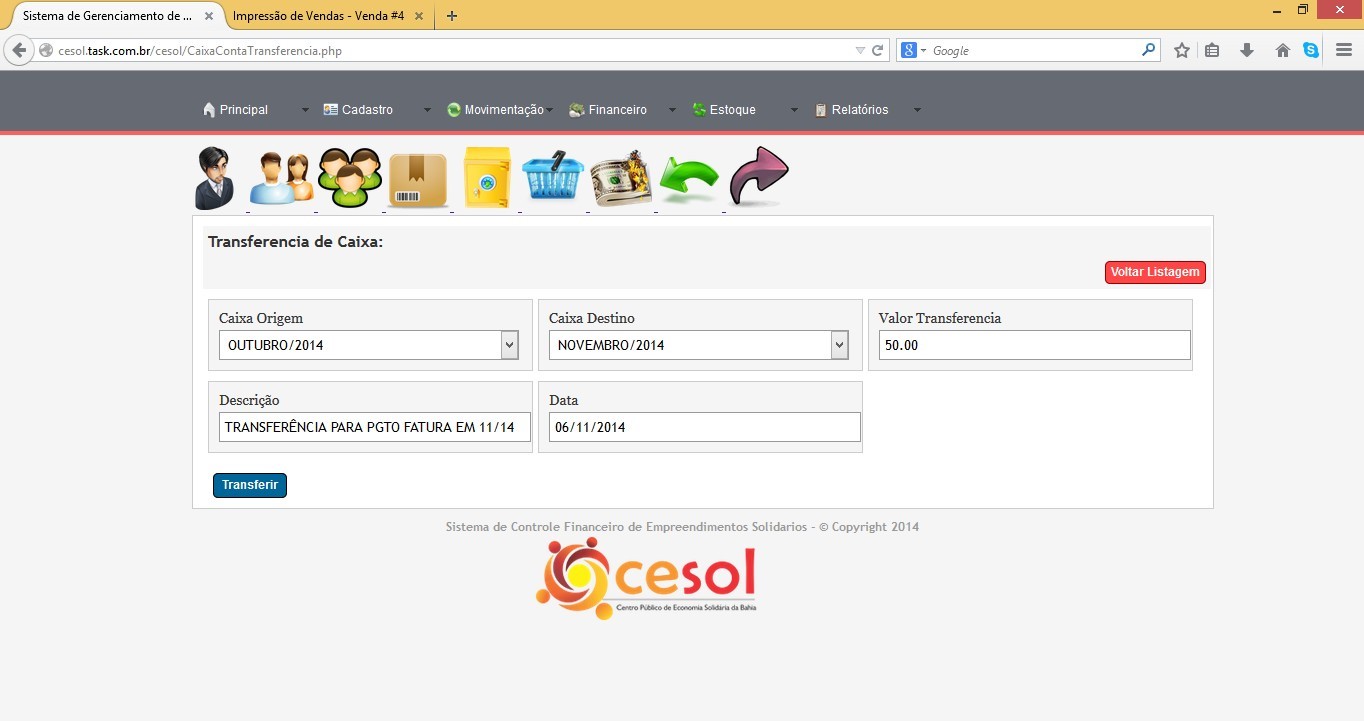This screenshot has width=1364, height=721.
Task: Click the green group of people icon
Action: pyautogui.click(x=350, y=178)
